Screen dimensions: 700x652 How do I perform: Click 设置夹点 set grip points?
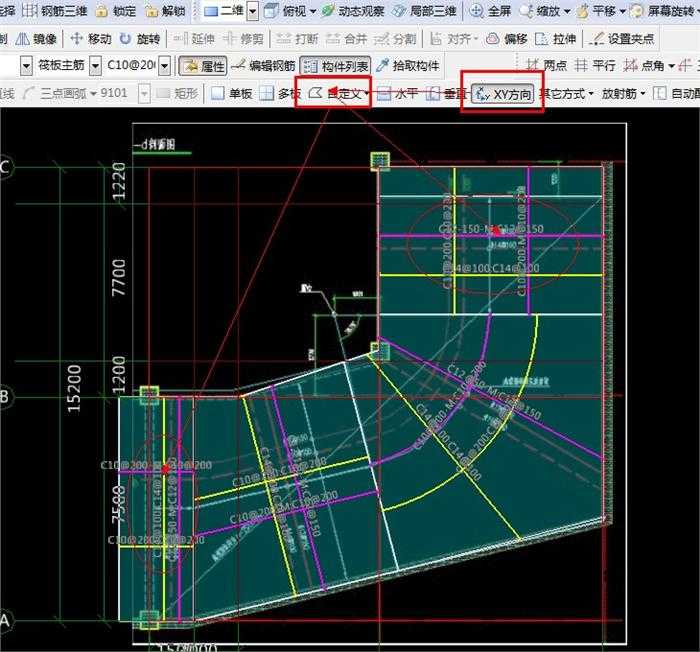pyautogui.click(x=621, y=39)
